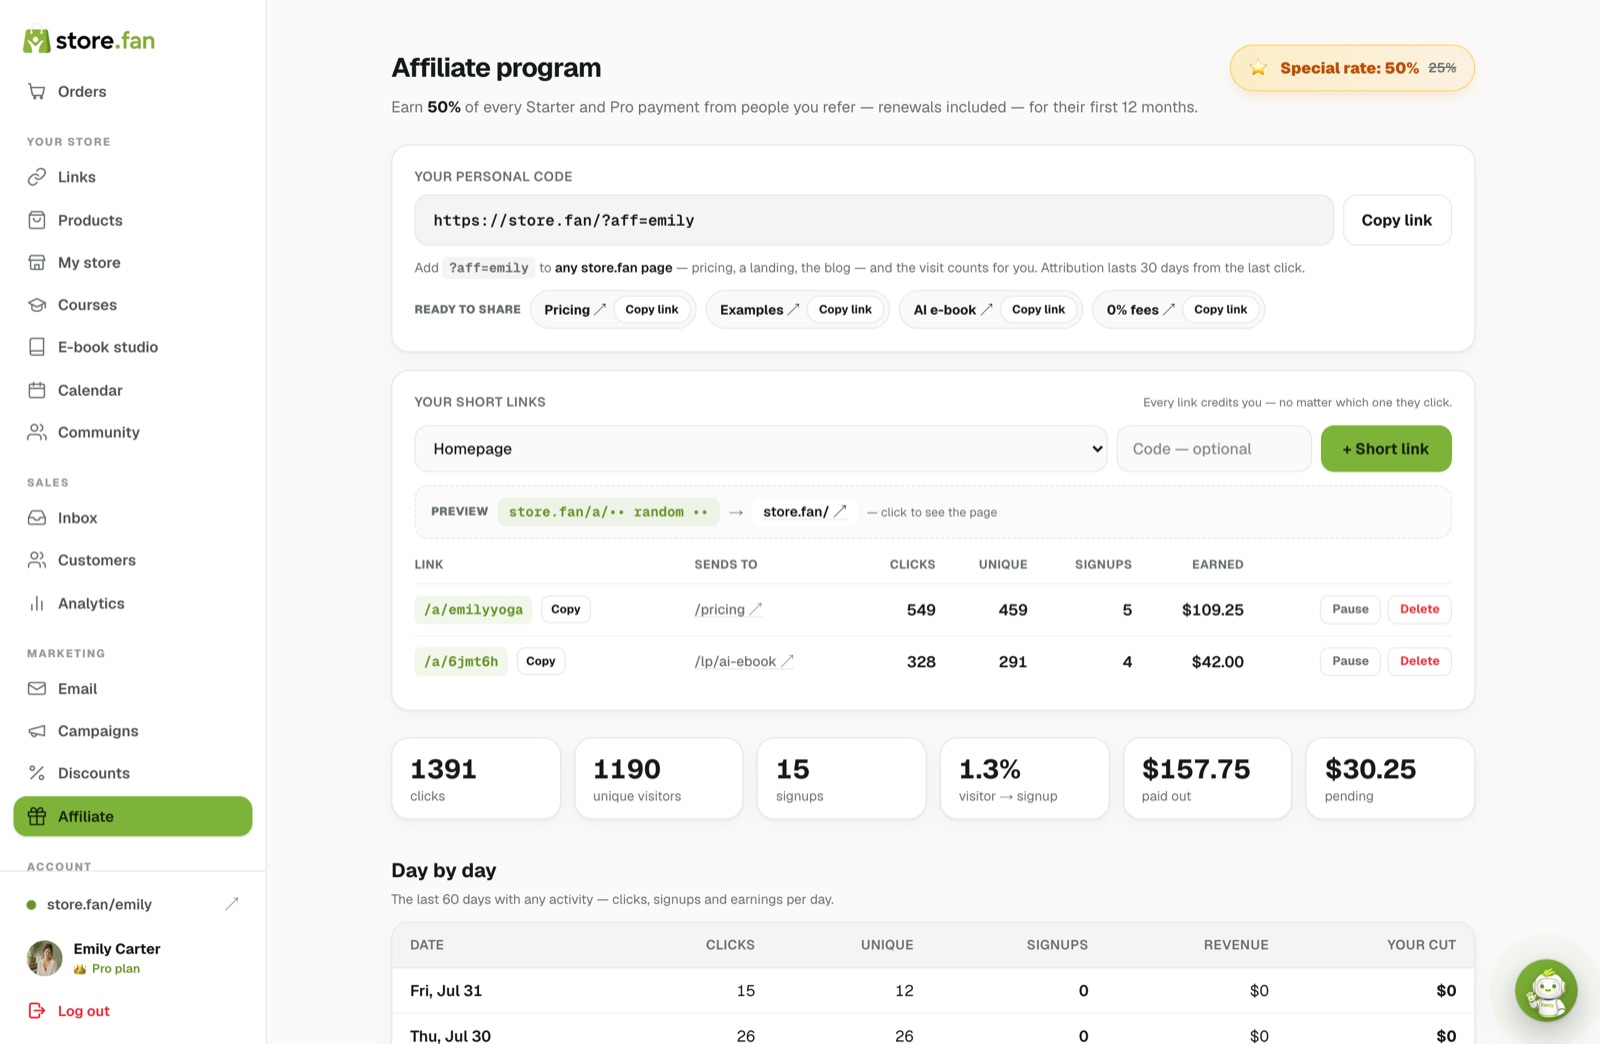Open the /pricing destination arrow
Image resolution: width=1600 pixels, height=1044 pixels.
[x=756, y=610]
